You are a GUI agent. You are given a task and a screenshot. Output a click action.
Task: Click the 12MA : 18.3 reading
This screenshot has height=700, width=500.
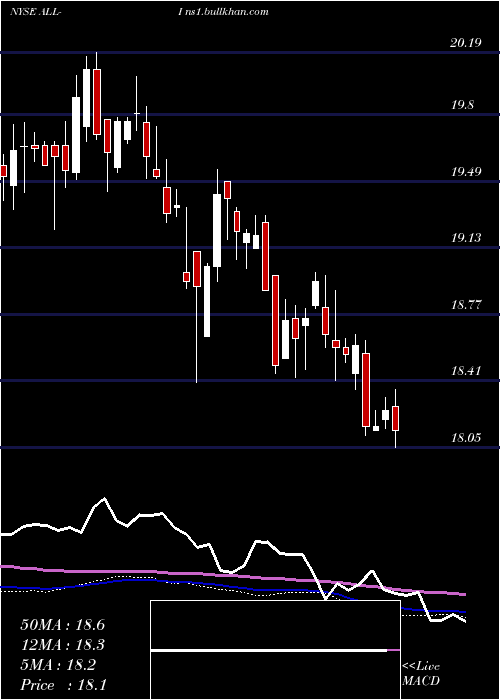tap(62, 645)
